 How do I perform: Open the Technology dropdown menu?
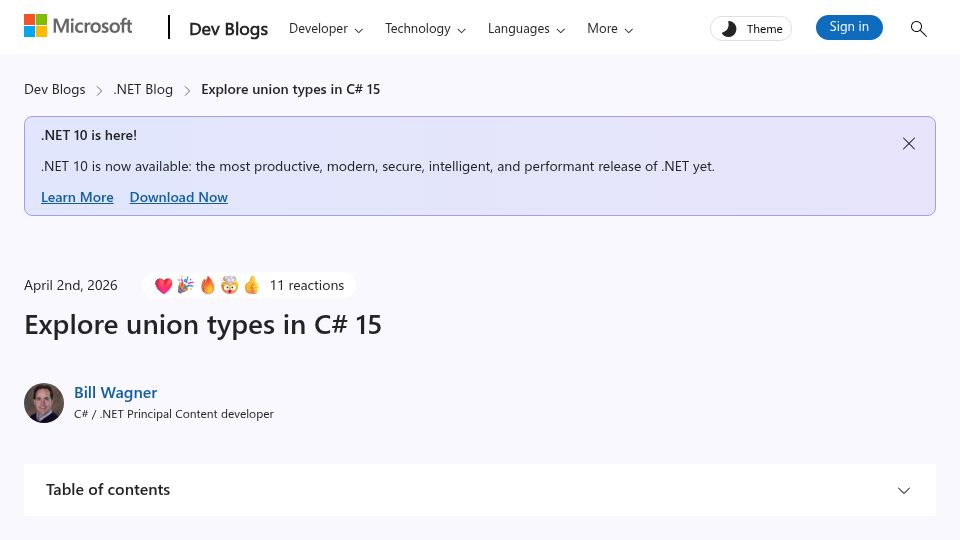coord(425,29)
